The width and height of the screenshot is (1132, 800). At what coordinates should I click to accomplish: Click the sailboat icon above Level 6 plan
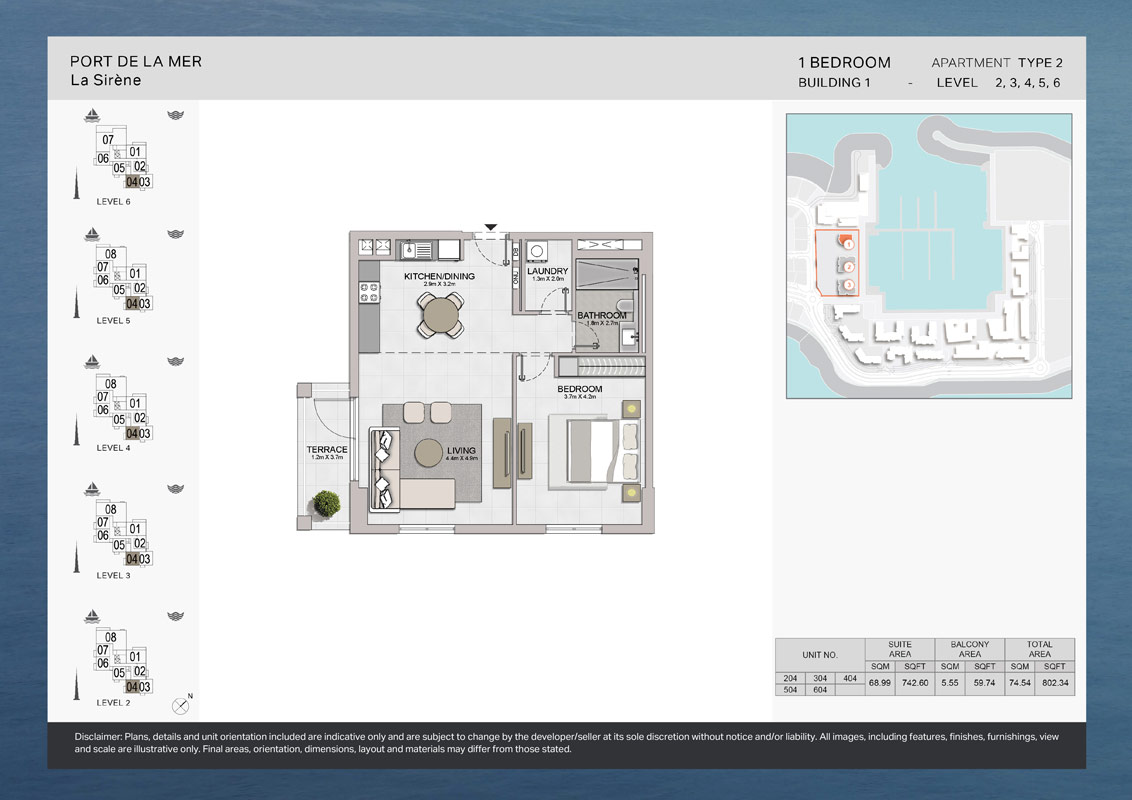click(x=92, y=114)
